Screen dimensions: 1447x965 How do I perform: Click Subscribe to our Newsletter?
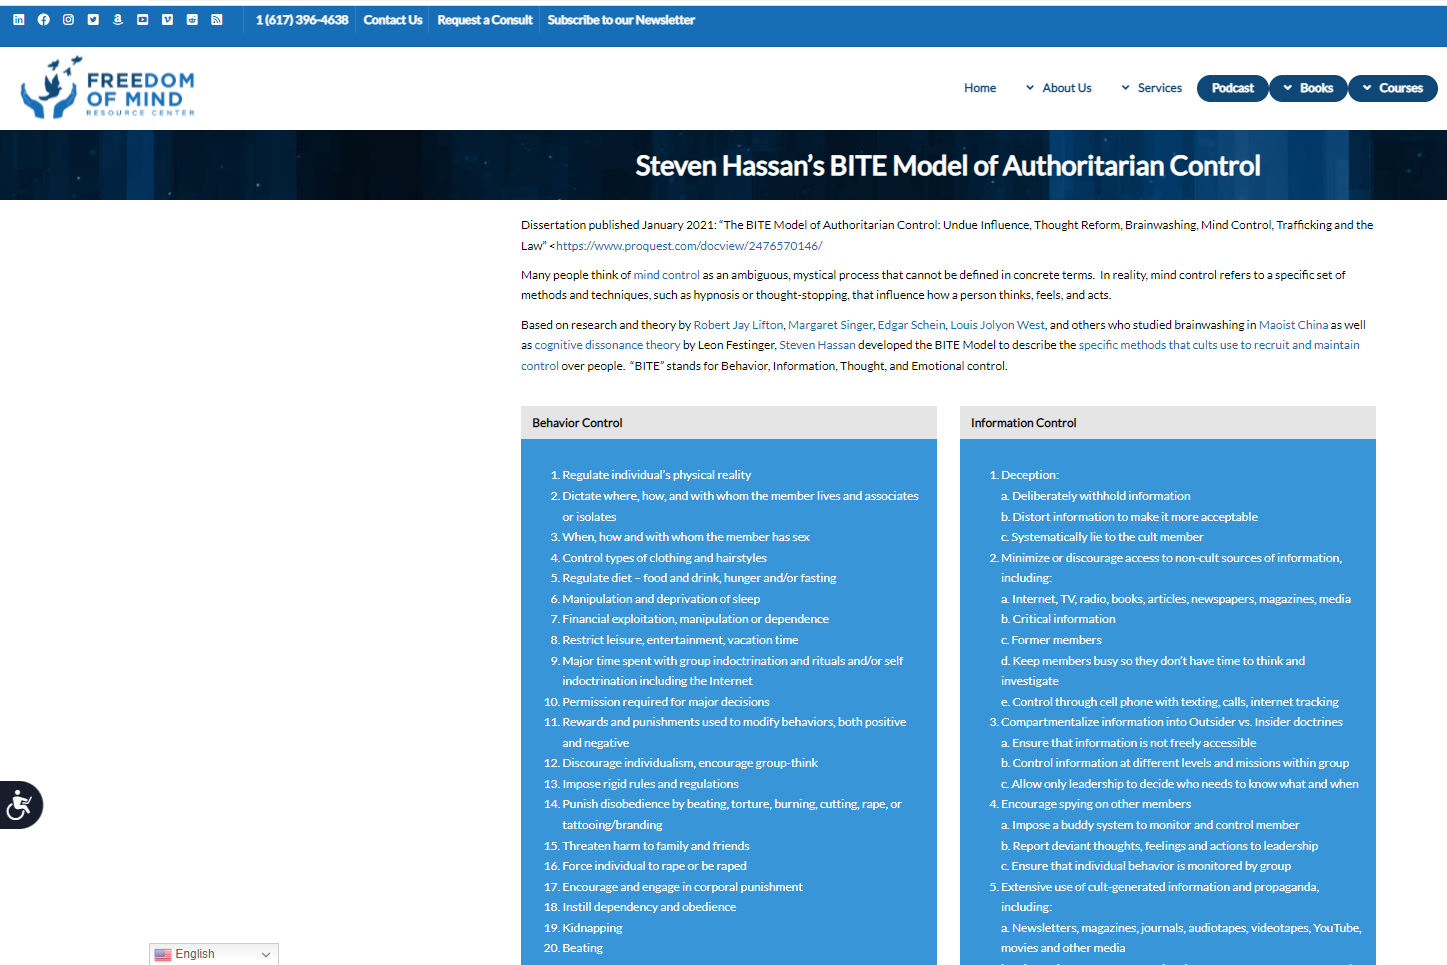(x=621, y=20)
